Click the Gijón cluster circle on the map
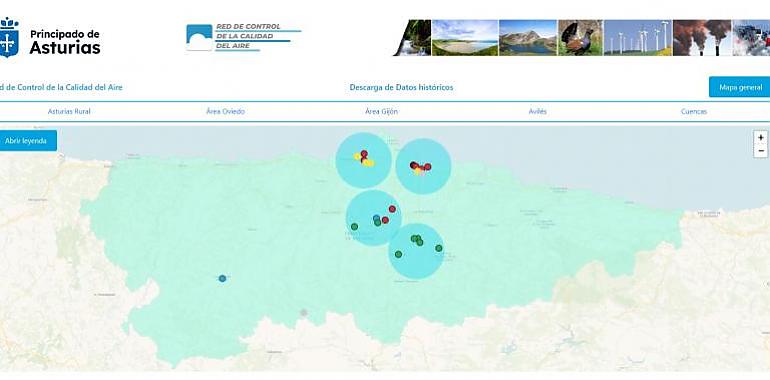 click(423, 166)
